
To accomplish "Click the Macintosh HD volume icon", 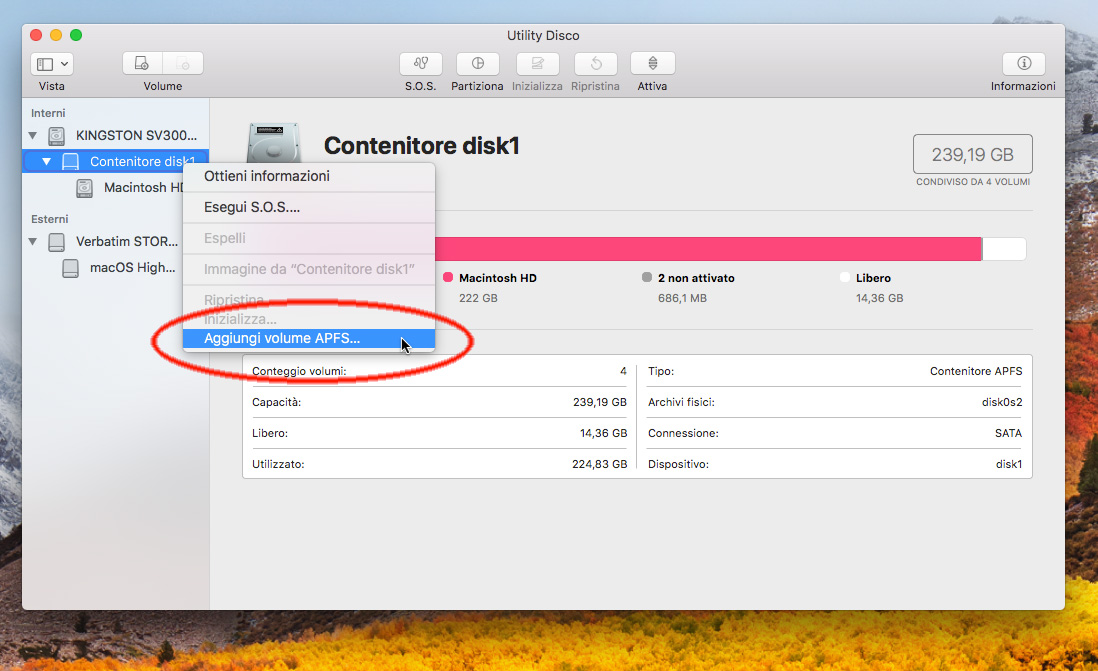I will click(x=84, y=188).
